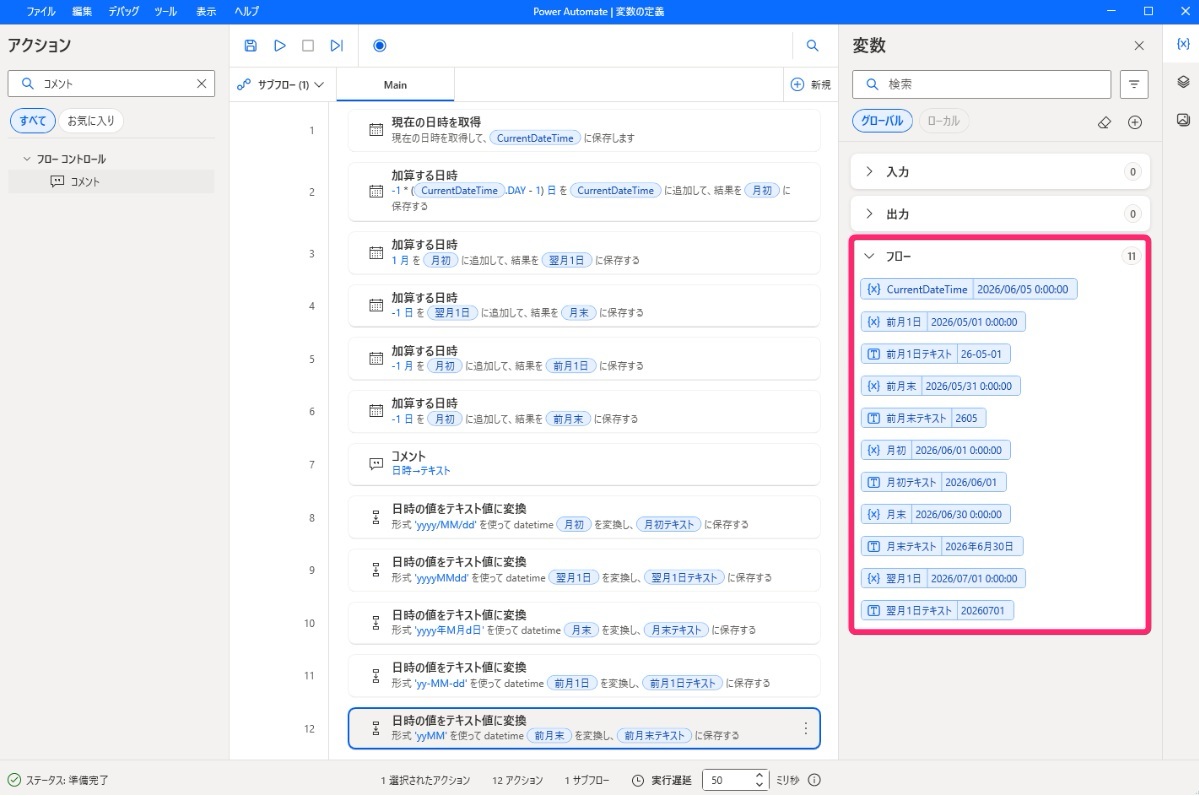Collapse the フロー variables section
This screenshot has width=1199, height=796.
(869, 256)
